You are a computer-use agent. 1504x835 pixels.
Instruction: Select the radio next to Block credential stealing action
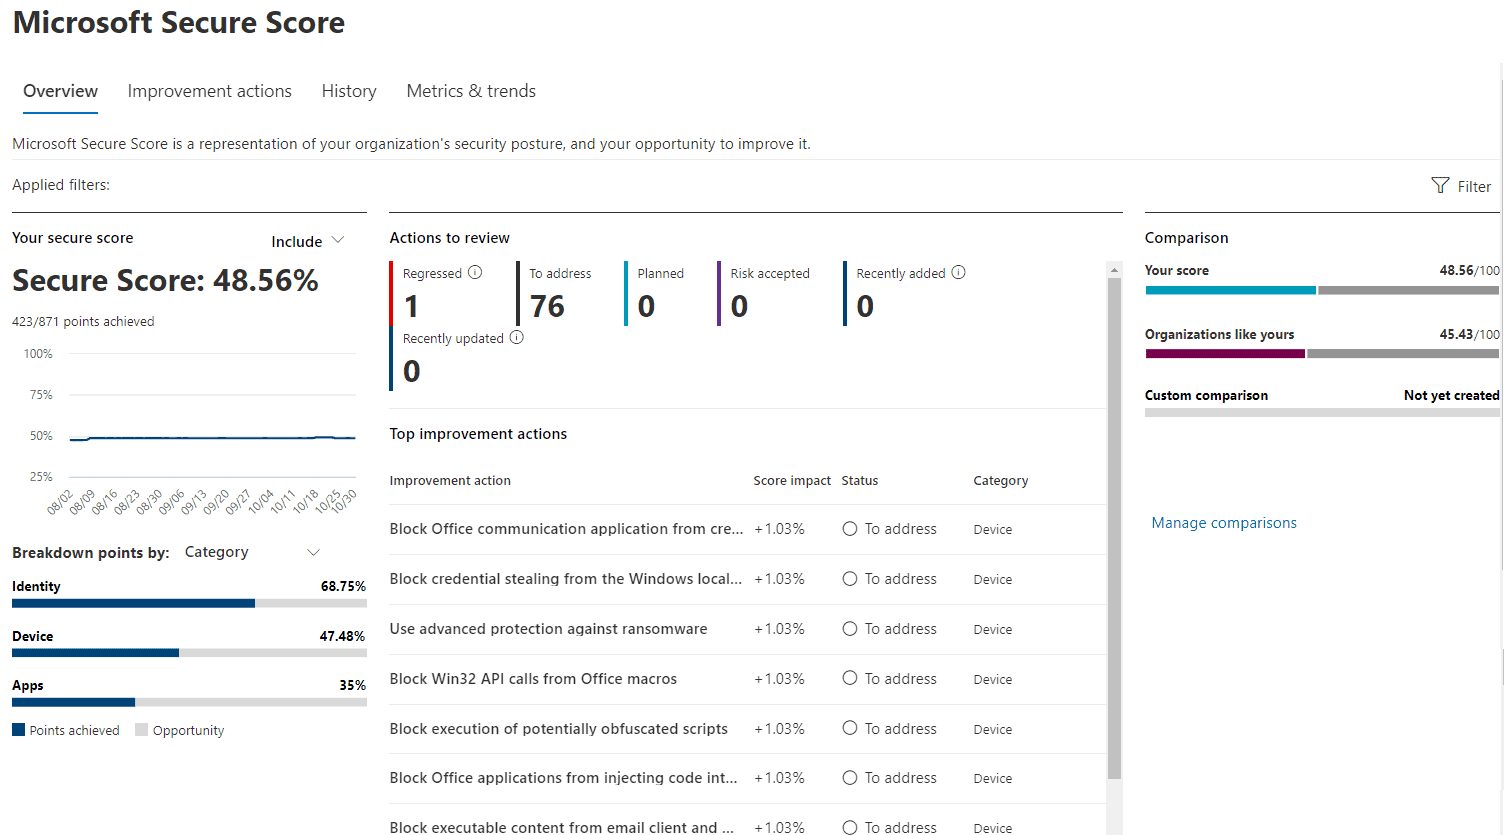(849, 578)
